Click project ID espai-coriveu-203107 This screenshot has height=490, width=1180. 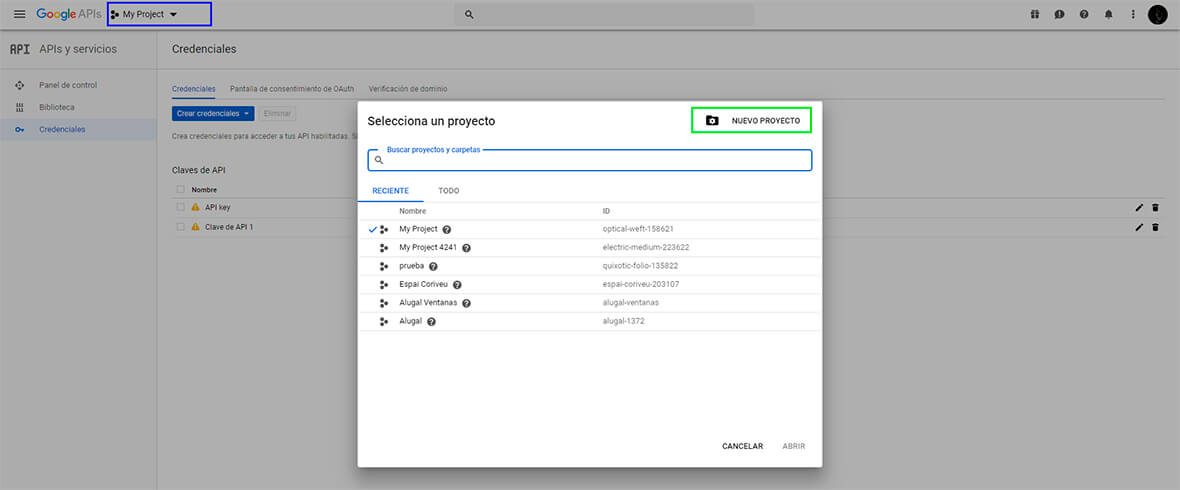641,284
